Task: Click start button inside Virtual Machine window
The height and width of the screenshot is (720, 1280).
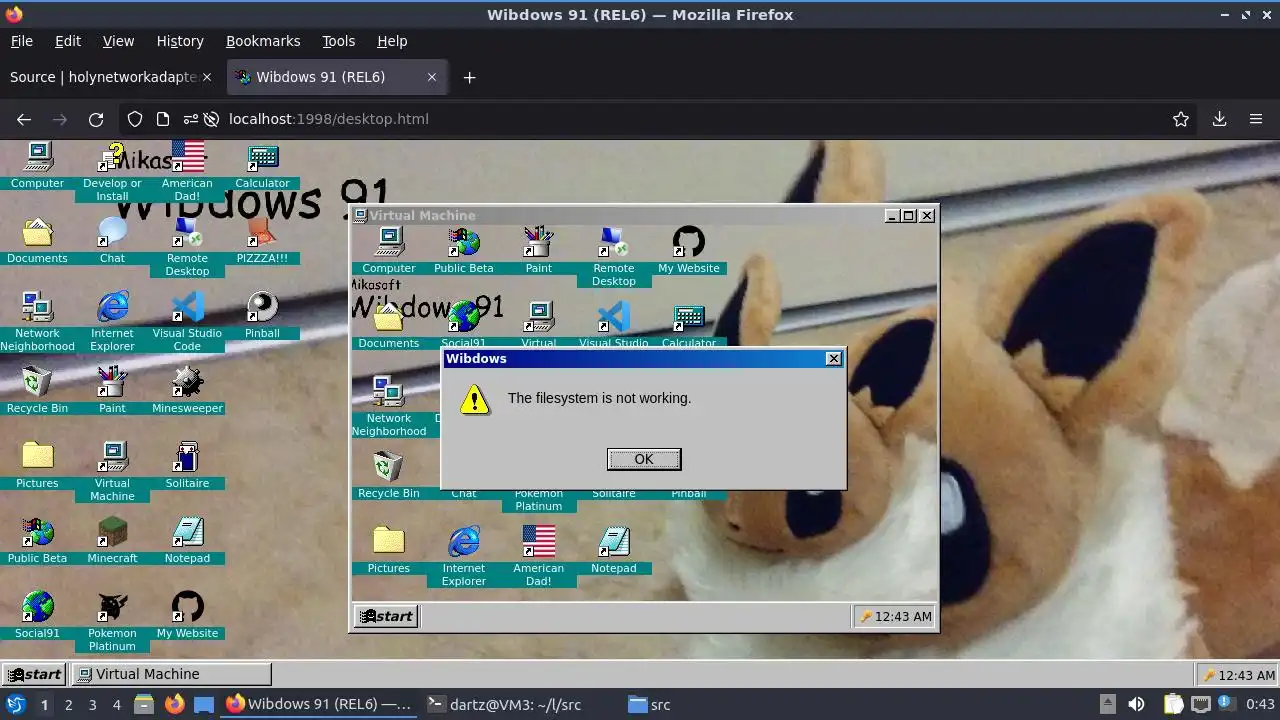Action: [x=386, y=616]
